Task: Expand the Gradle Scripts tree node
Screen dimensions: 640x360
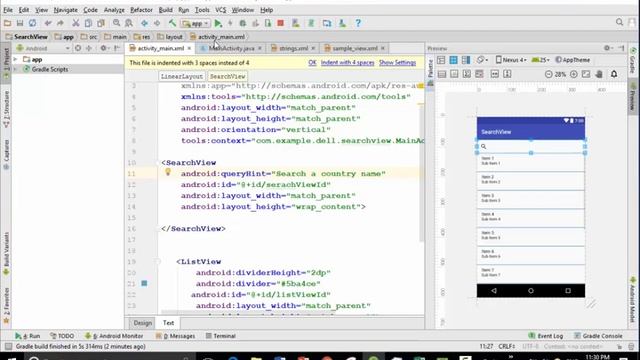Action: [x=16, y=69]
